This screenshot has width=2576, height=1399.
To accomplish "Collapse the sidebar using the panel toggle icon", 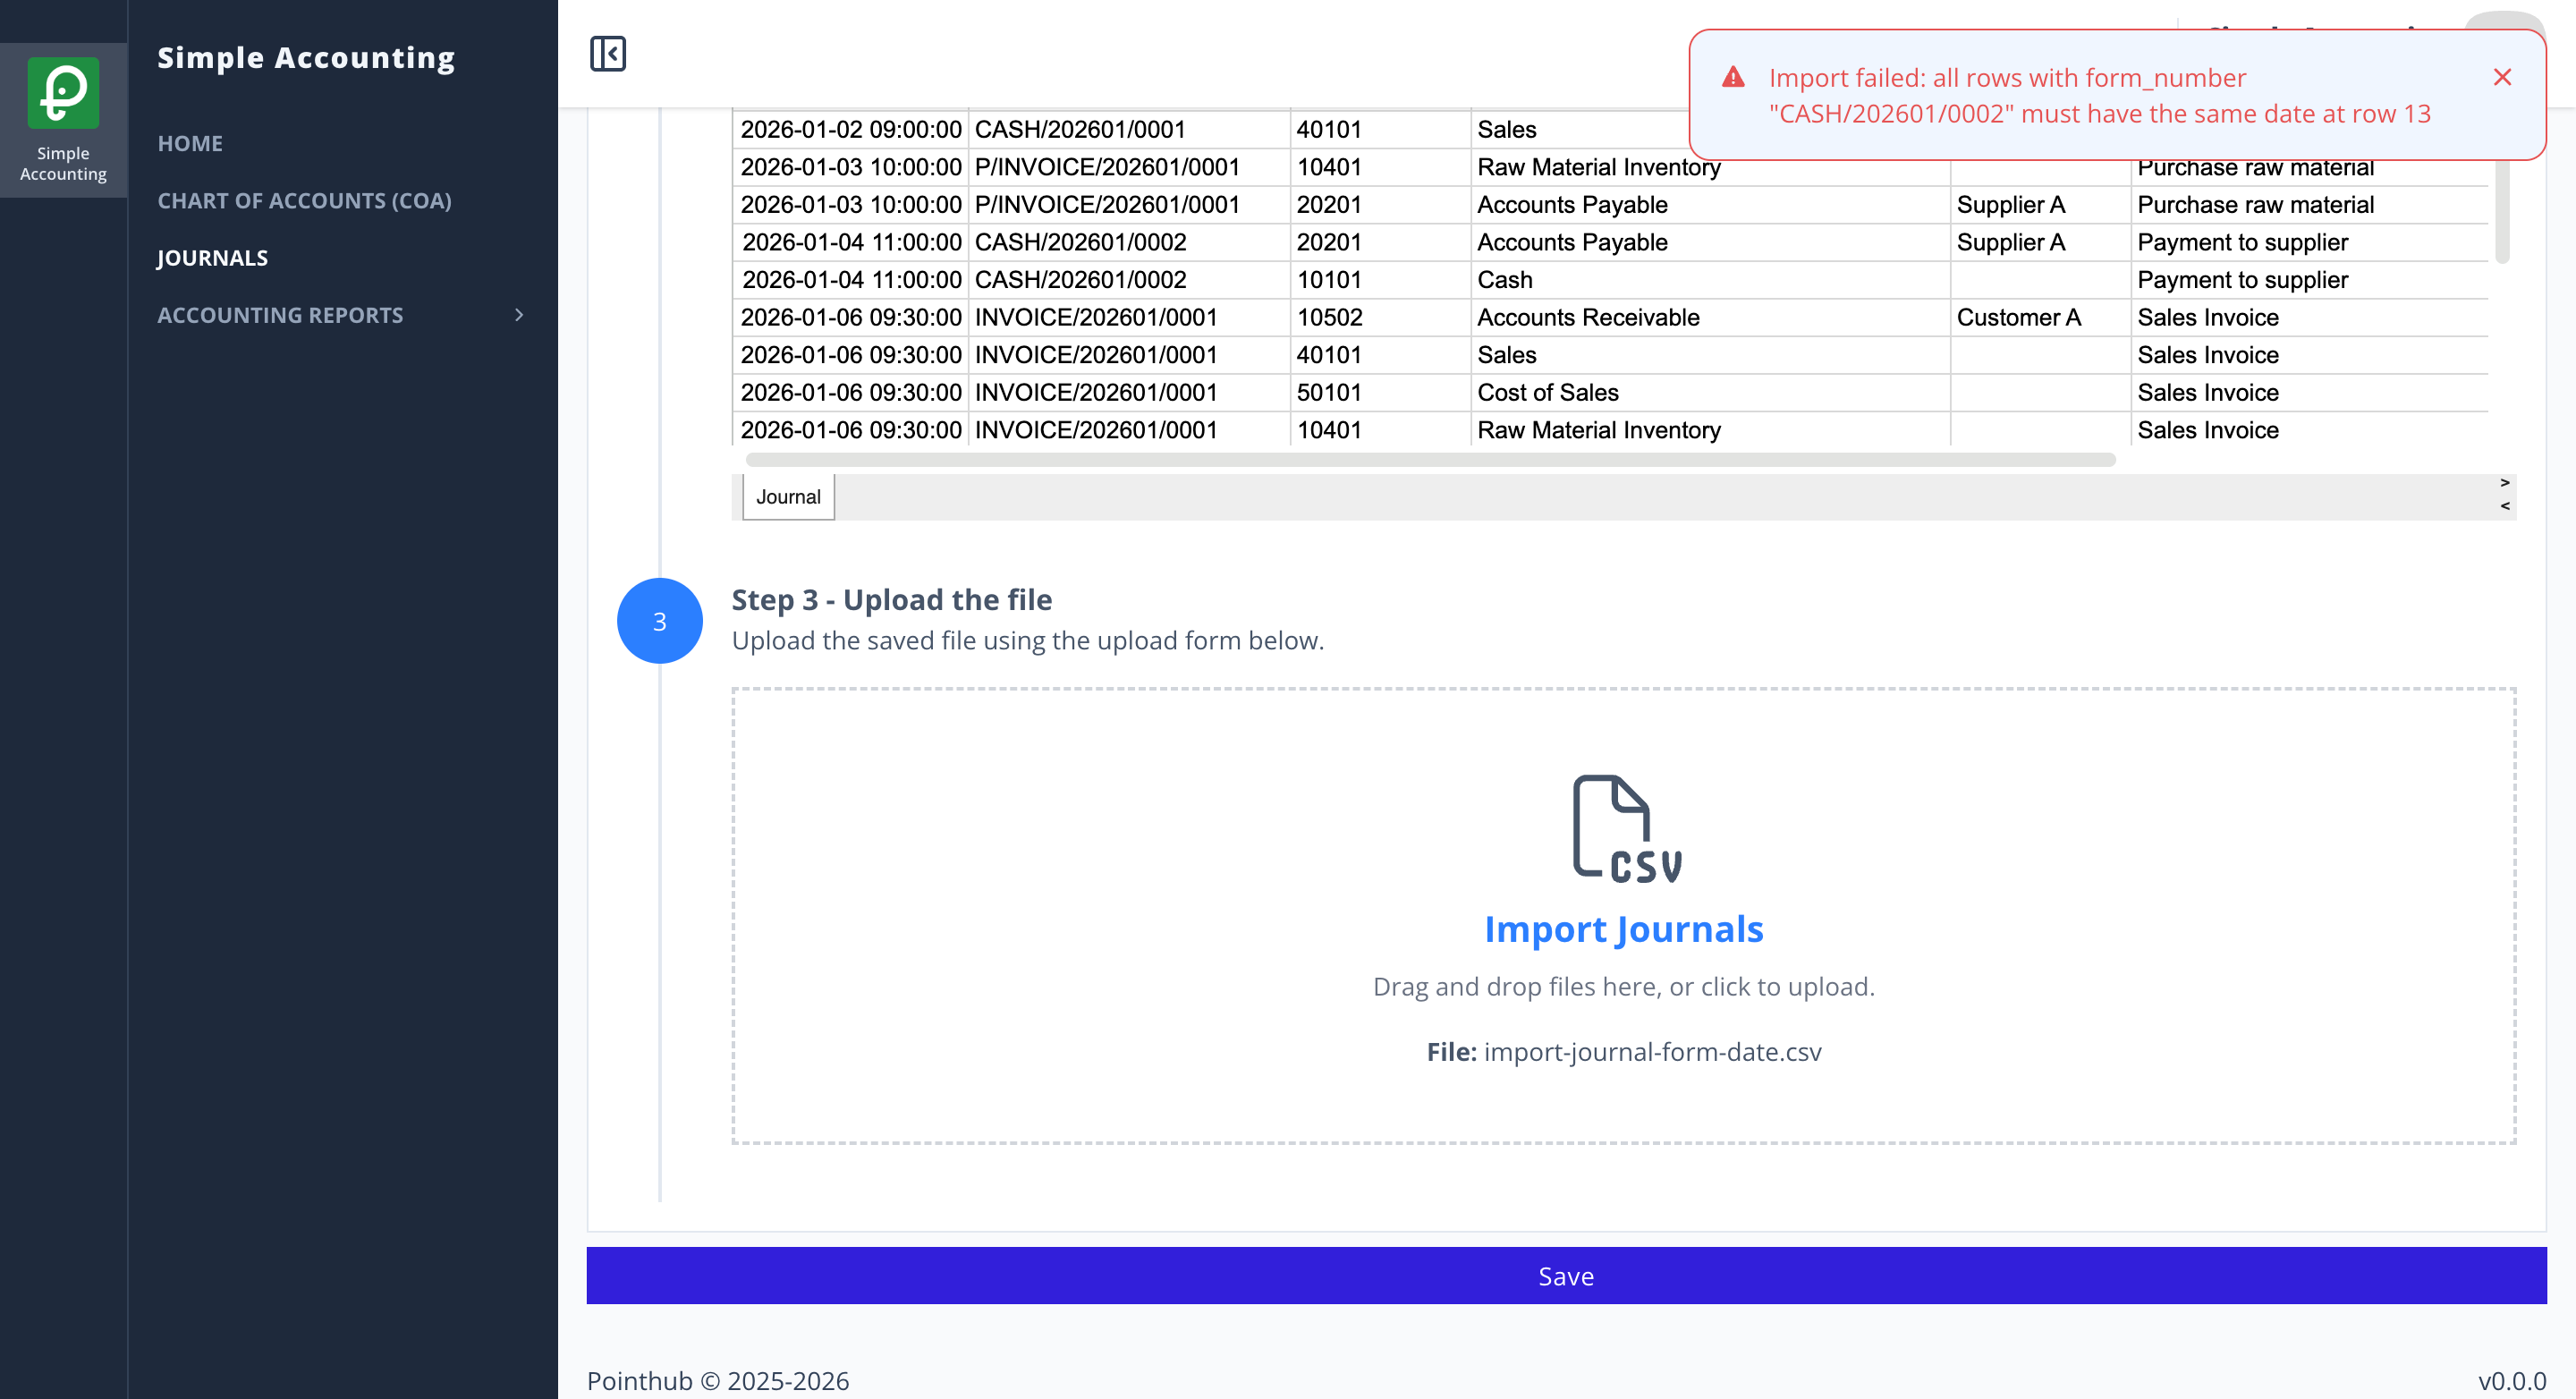I will click(x=608, y=54).
